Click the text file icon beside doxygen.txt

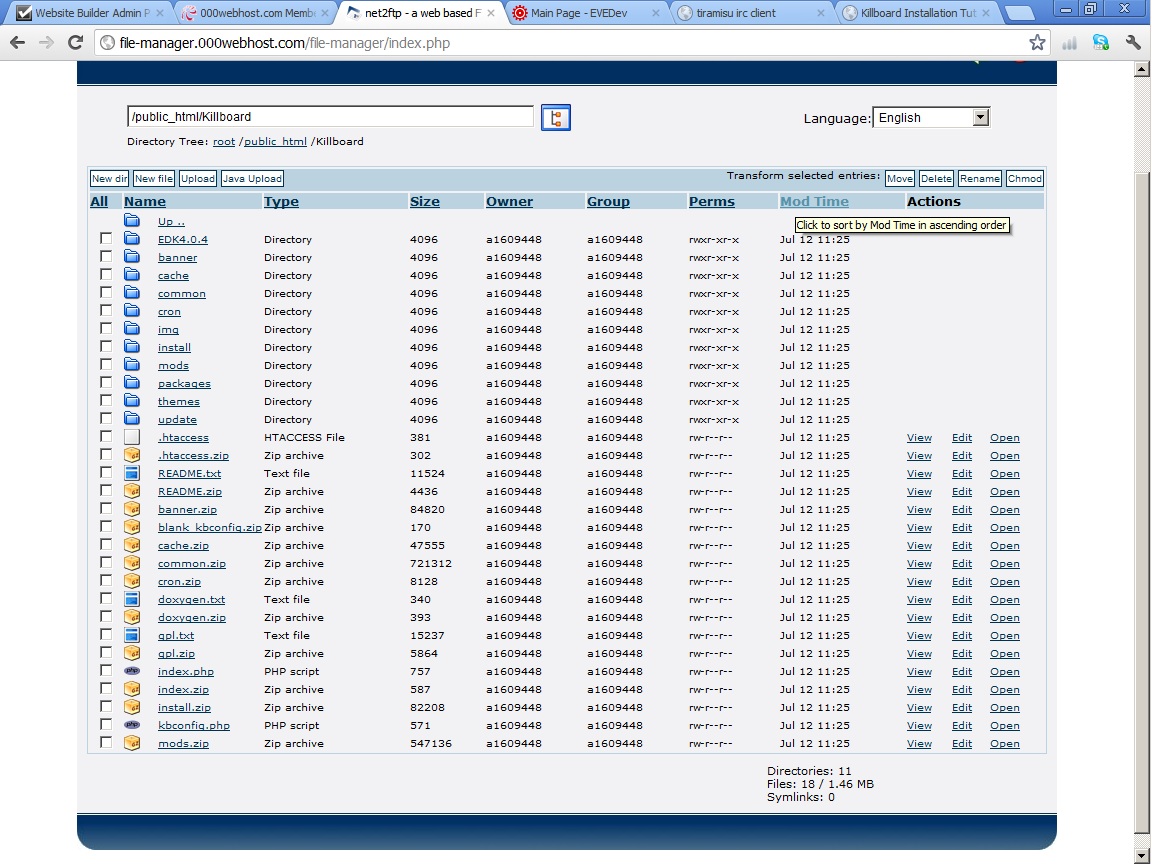pyautogui.click(x=132, y=599)
